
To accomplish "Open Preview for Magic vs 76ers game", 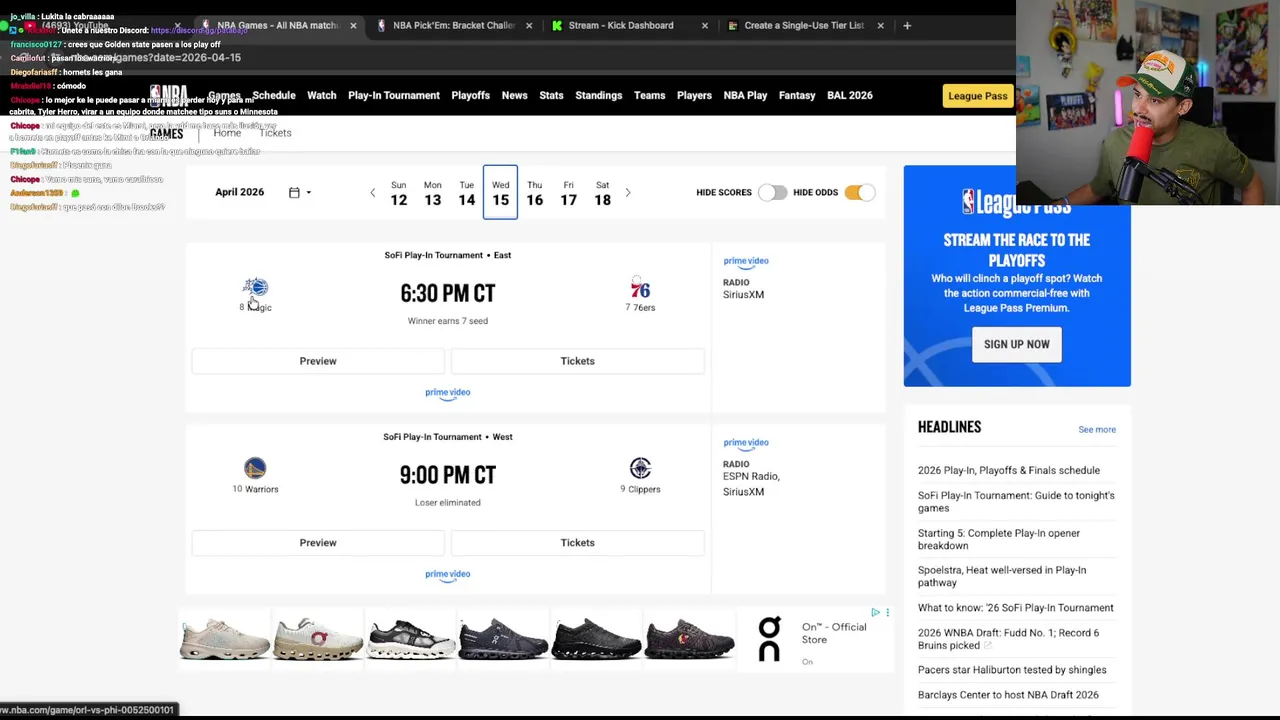I will click(x=318, y=361).
